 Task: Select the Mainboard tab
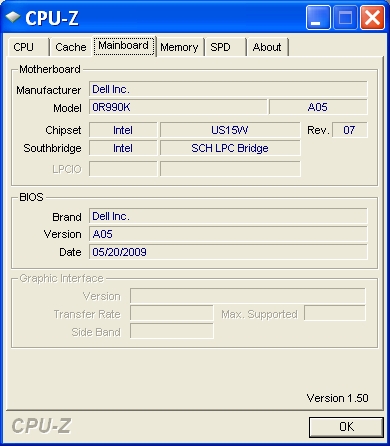click(x=124, y=46)
